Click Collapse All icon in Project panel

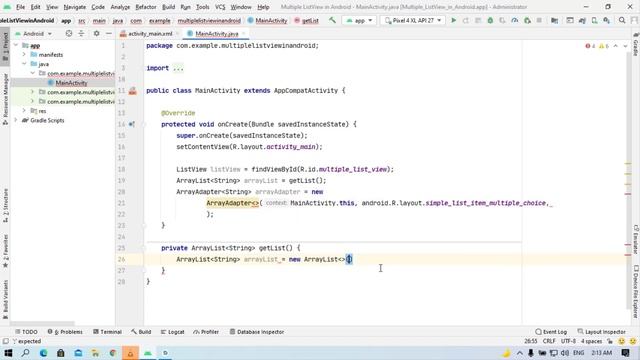(81, 33)
